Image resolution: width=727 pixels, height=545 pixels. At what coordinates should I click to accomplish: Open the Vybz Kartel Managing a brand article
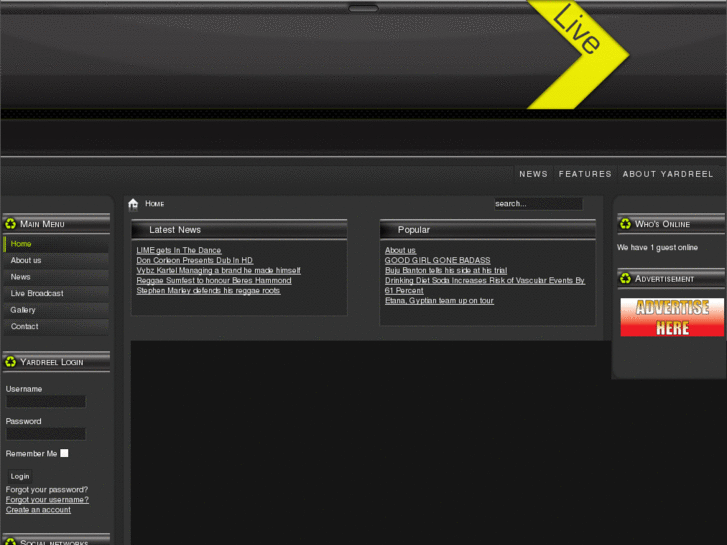(218, 270)
